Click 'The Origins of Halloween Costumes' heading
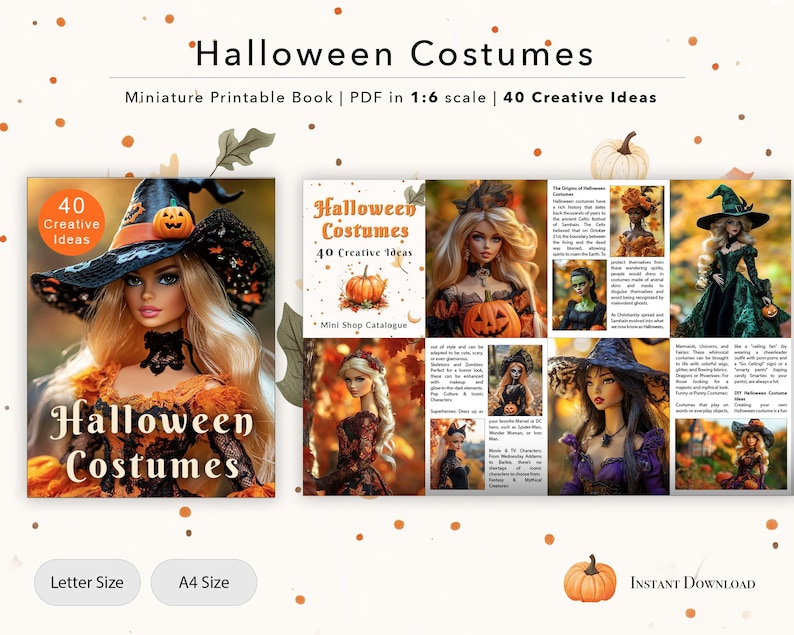Image resolution: width=794 pixels, height=635 pixels. click(x=579, y=191)
